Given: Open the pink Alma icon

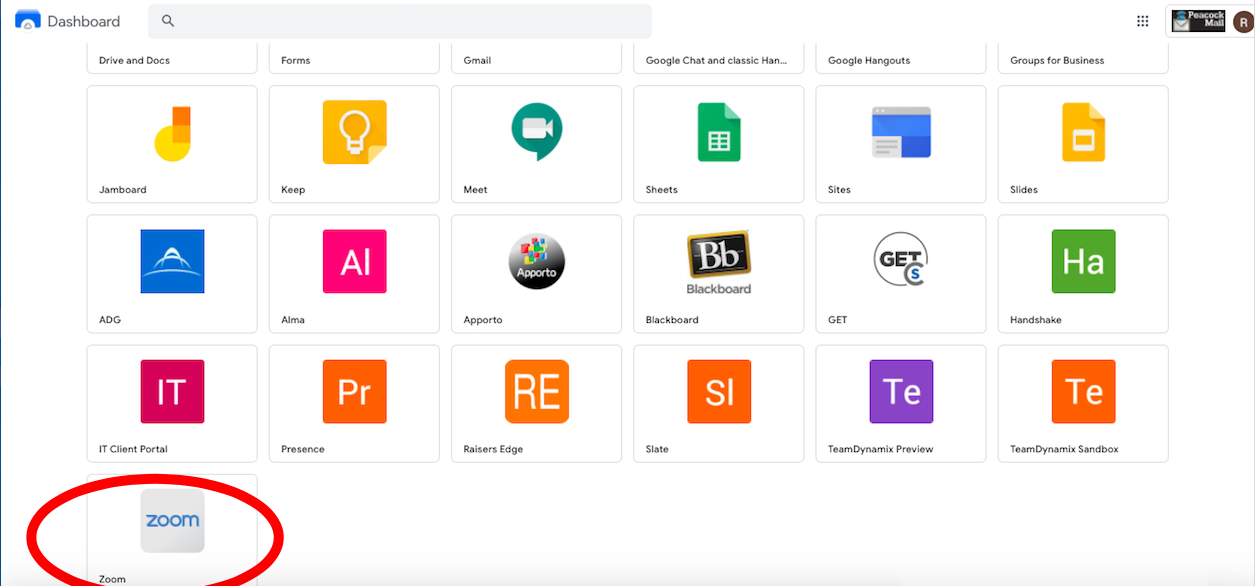Looking at the screenshot, I should (354, 262).
